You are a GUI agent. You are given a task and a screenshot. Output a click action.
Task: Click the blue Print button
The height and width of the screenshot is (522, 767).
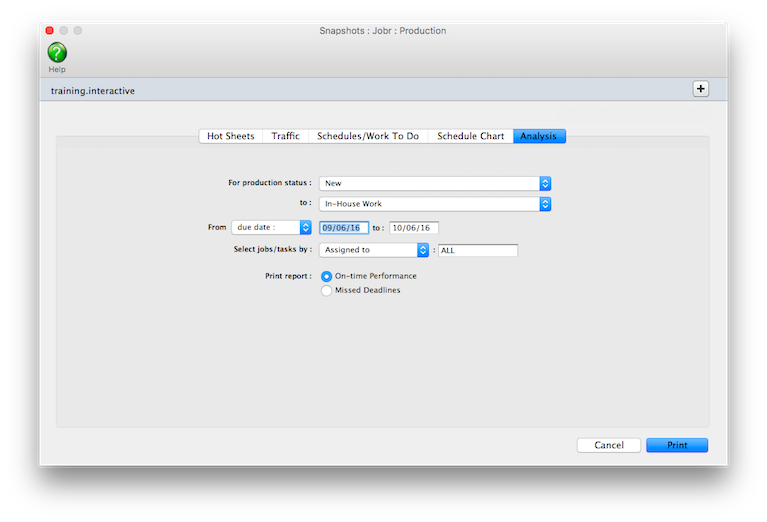(676, 445)
